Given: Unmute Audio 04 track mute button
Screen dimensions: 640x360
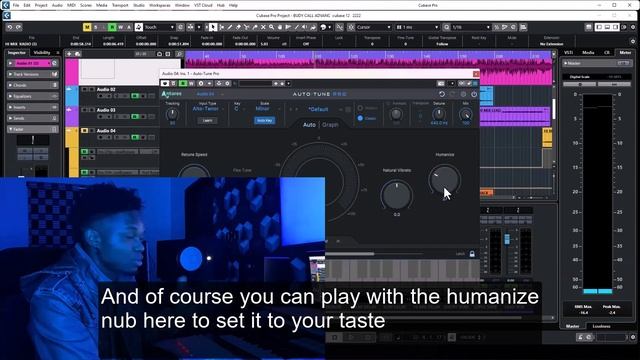Looking at the screenshot, I should click(84, 131).
